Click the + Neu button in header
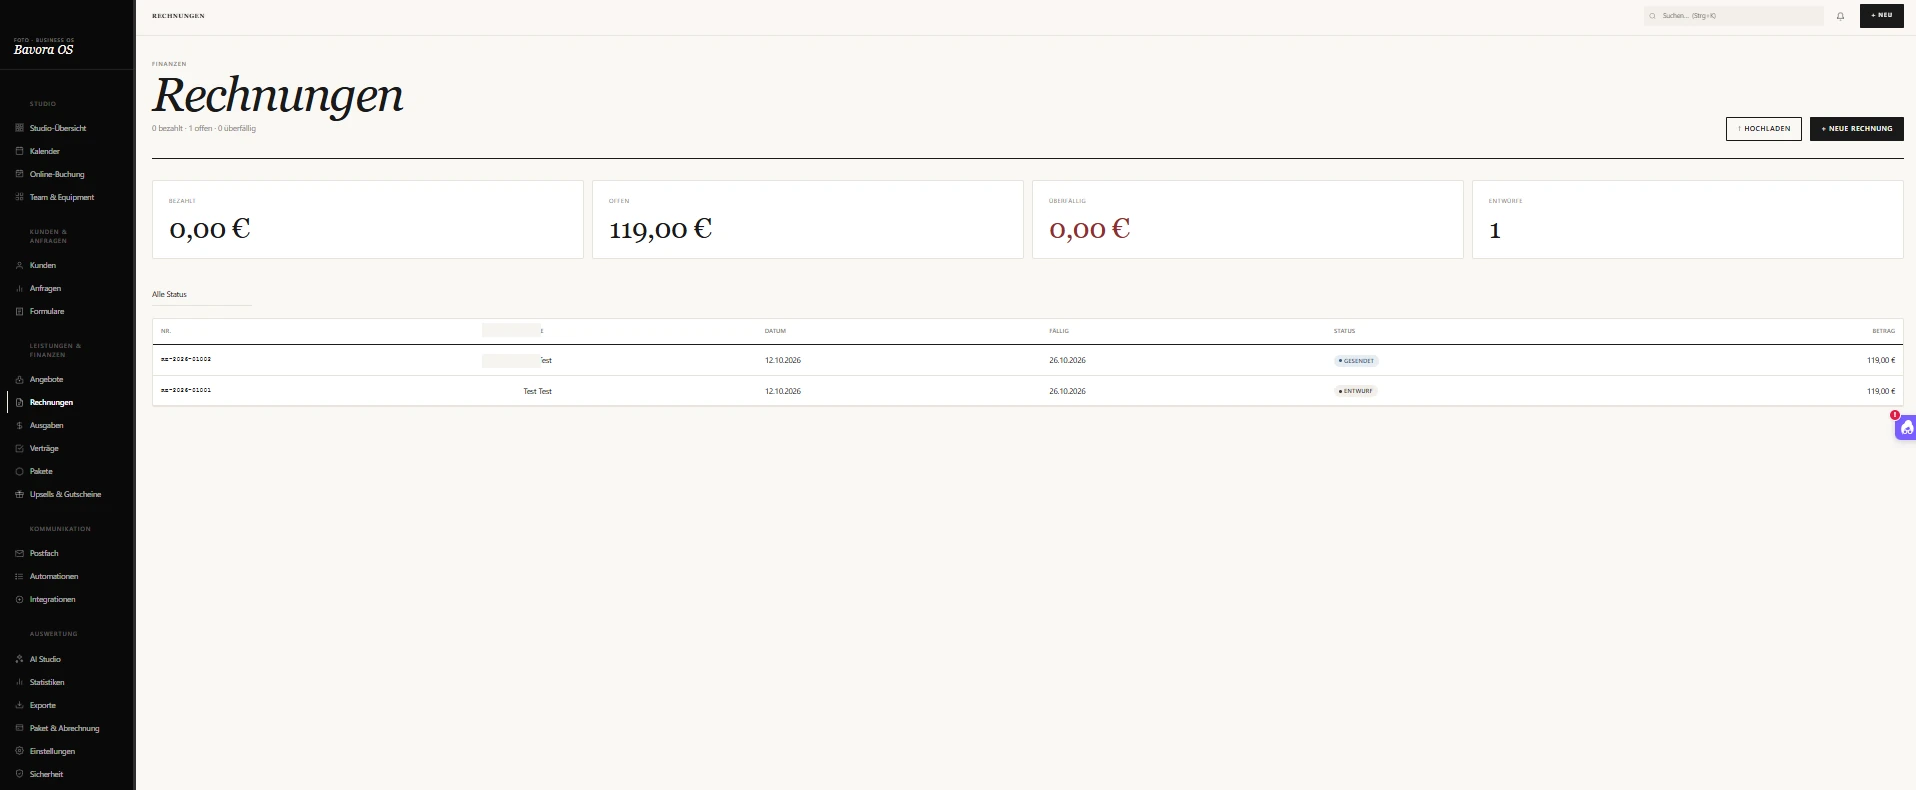The height and width of the screenshot is (790, 1916). 1881,16
